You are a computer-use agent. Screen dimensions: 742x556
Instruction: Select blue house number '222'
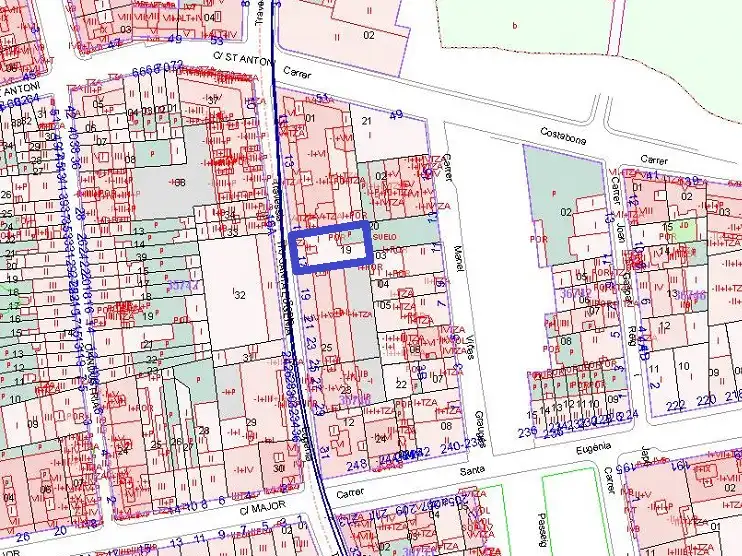point(675,406)
